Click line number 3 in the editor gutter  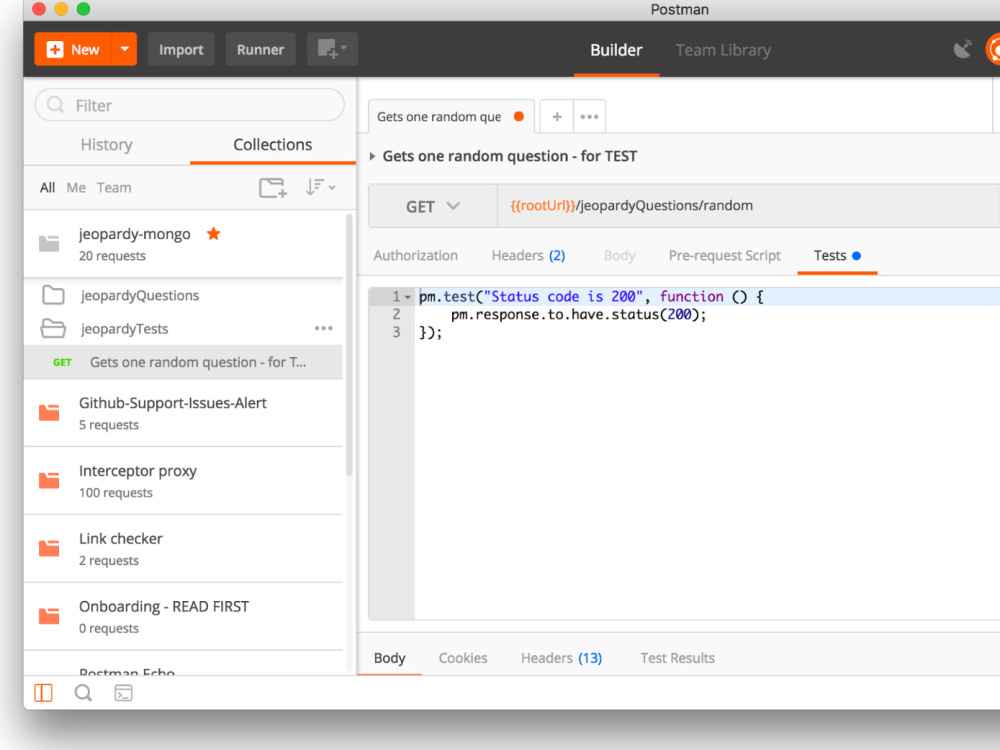396,332
